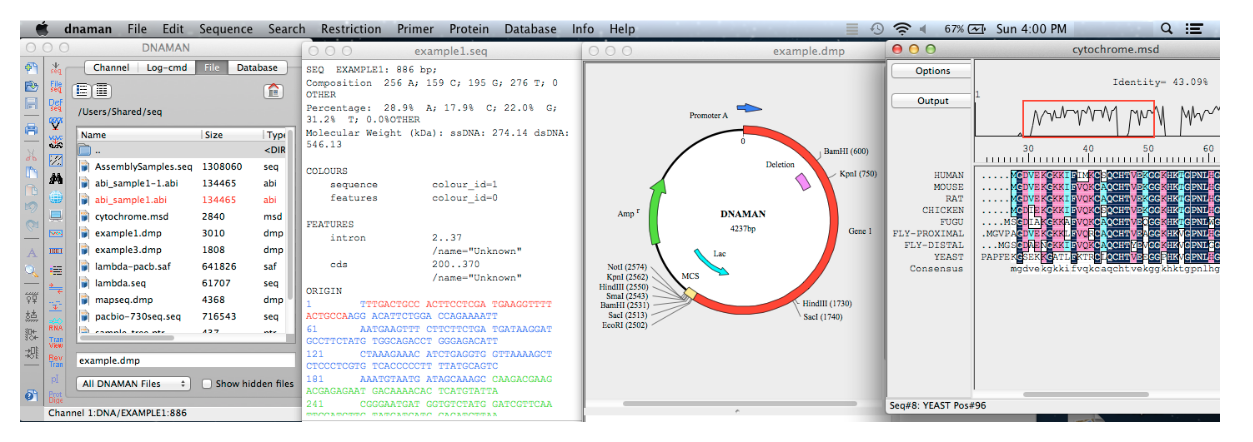Click the help question mark icon
The width and height of the screenshot is (1253, 442).
[31, 395]
